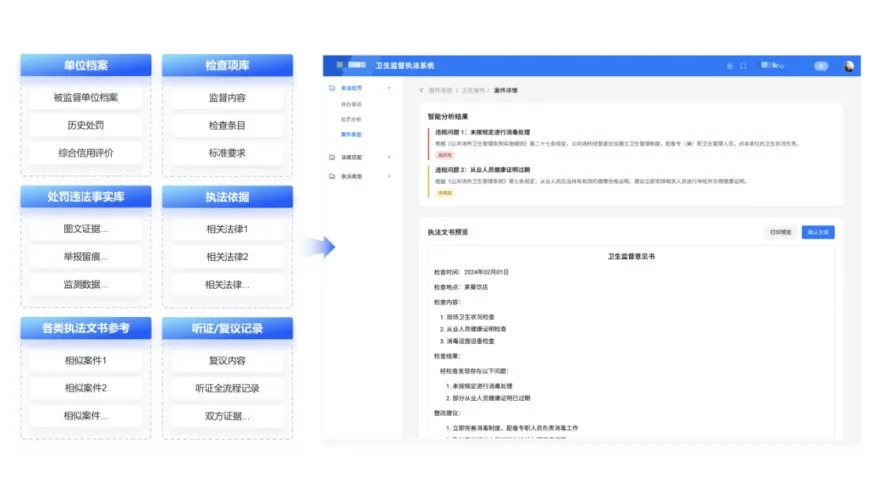Click the 历史处罚 card

(x=86, y=125)
